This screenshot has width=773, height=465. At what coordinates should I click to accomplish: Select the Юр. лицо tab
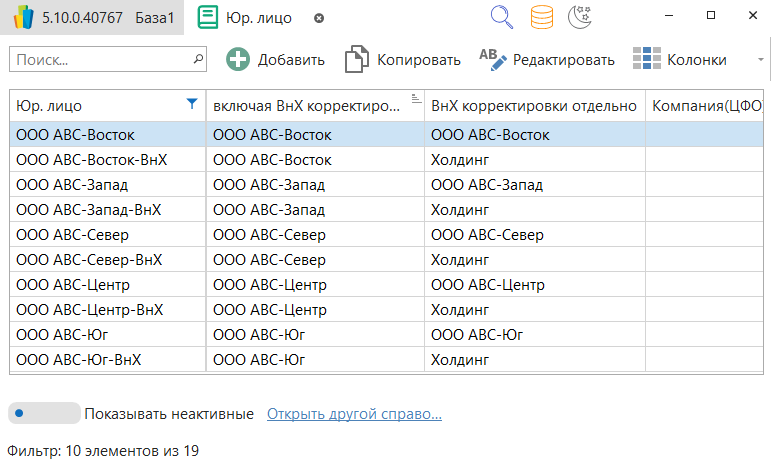(259, 17)
